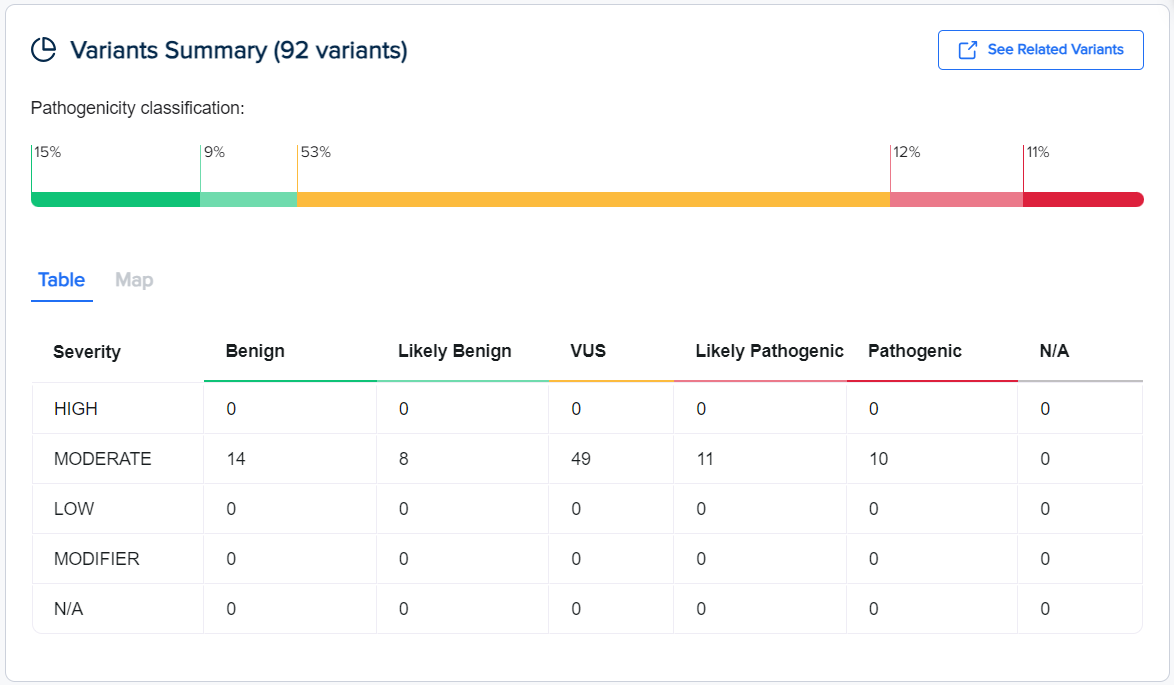1174x685 pixels.
Task: Click the dark green Benign bar segment
Action: [x=115, y=199]
